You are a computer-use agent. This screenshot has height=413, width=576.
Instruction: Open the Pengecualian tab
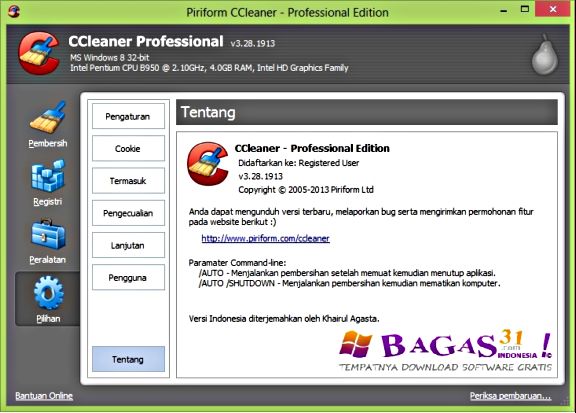pyautogui.click(x=128, y=213)
